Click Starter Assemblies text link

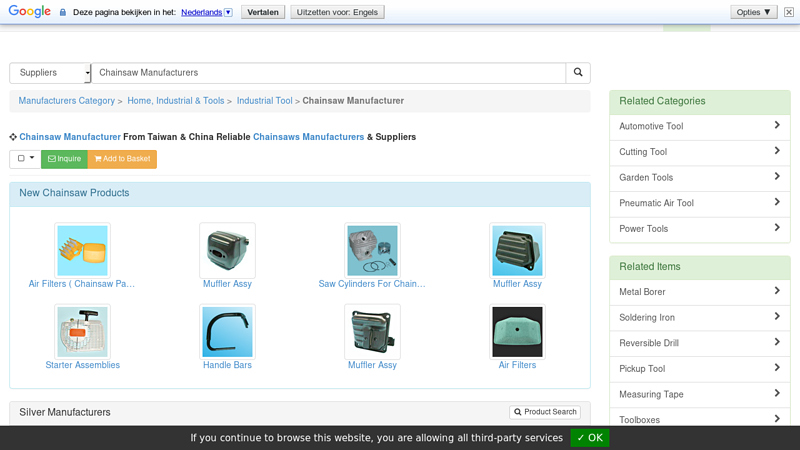point(83,365)
